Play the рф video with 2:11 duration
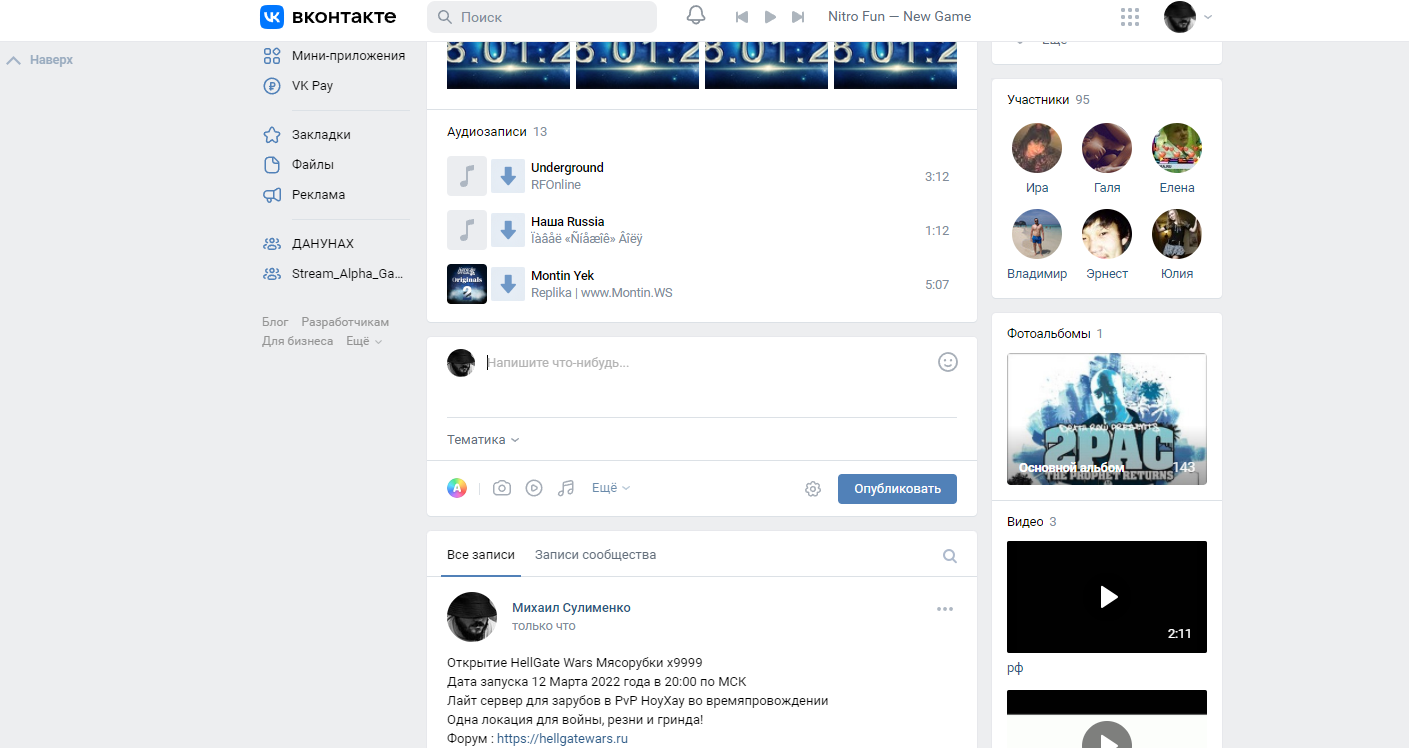 click(x=1107, y=597)
